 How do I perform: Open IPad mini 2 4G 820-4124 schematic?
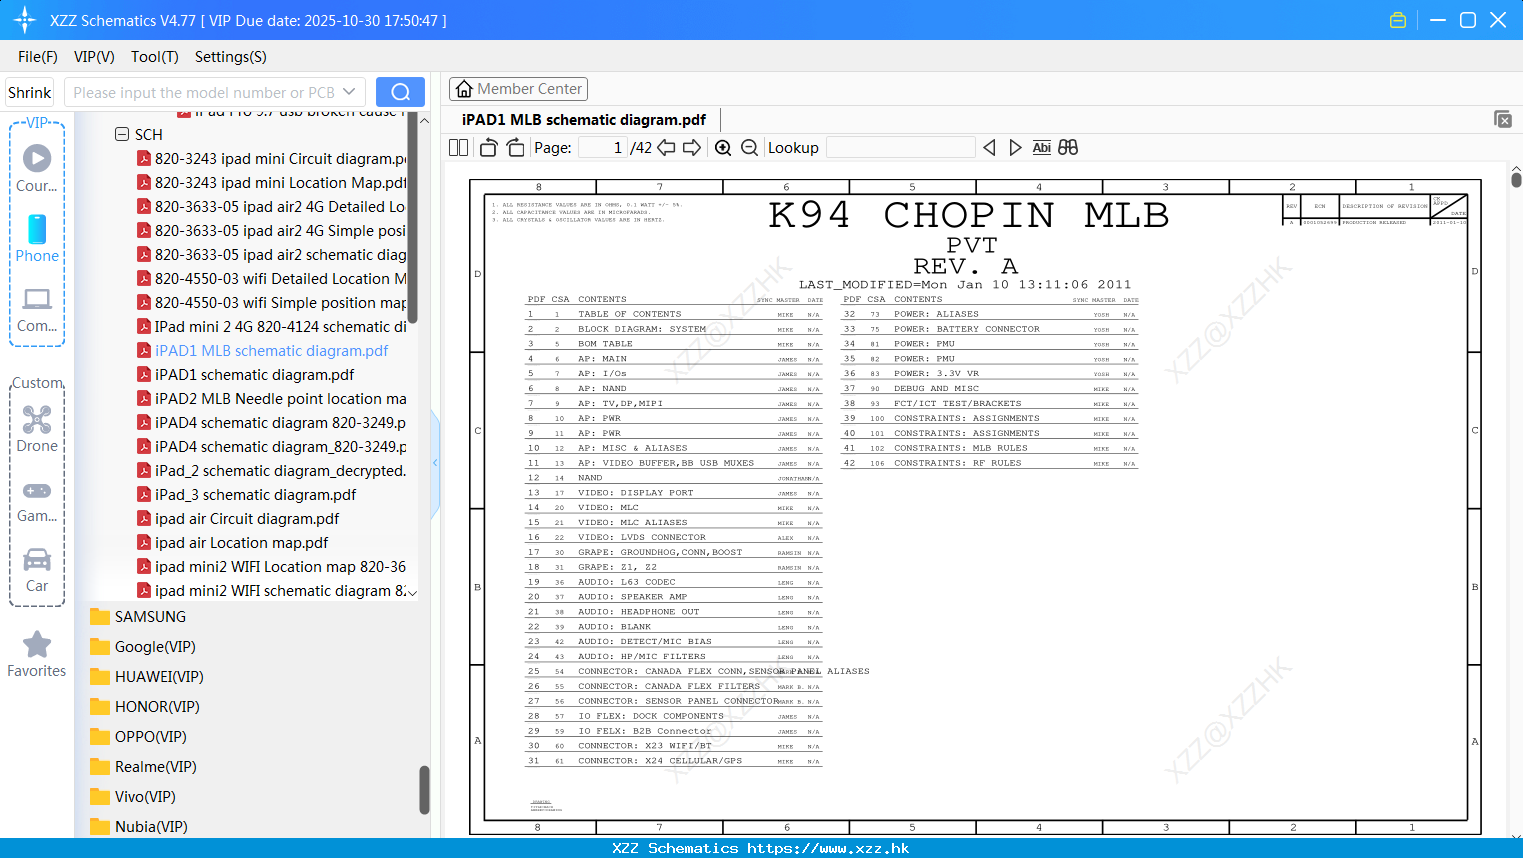click(272, 326)
